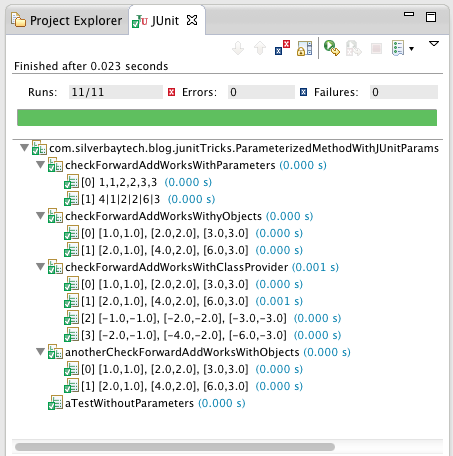The image size is (453, 456).
Task: Click the horizontal scrollbar at bottom
Action: (175, 447)
